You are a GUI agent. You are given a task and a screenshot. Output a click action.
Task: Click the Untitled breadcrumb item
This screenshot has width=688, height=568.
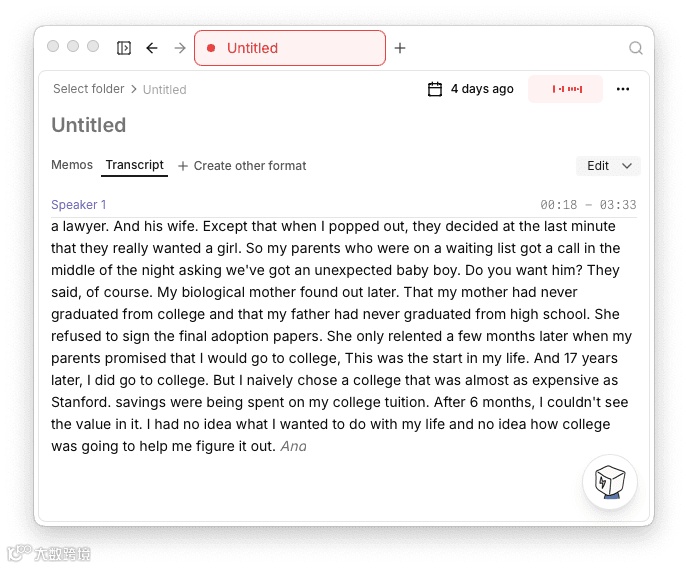coord(165,89)
